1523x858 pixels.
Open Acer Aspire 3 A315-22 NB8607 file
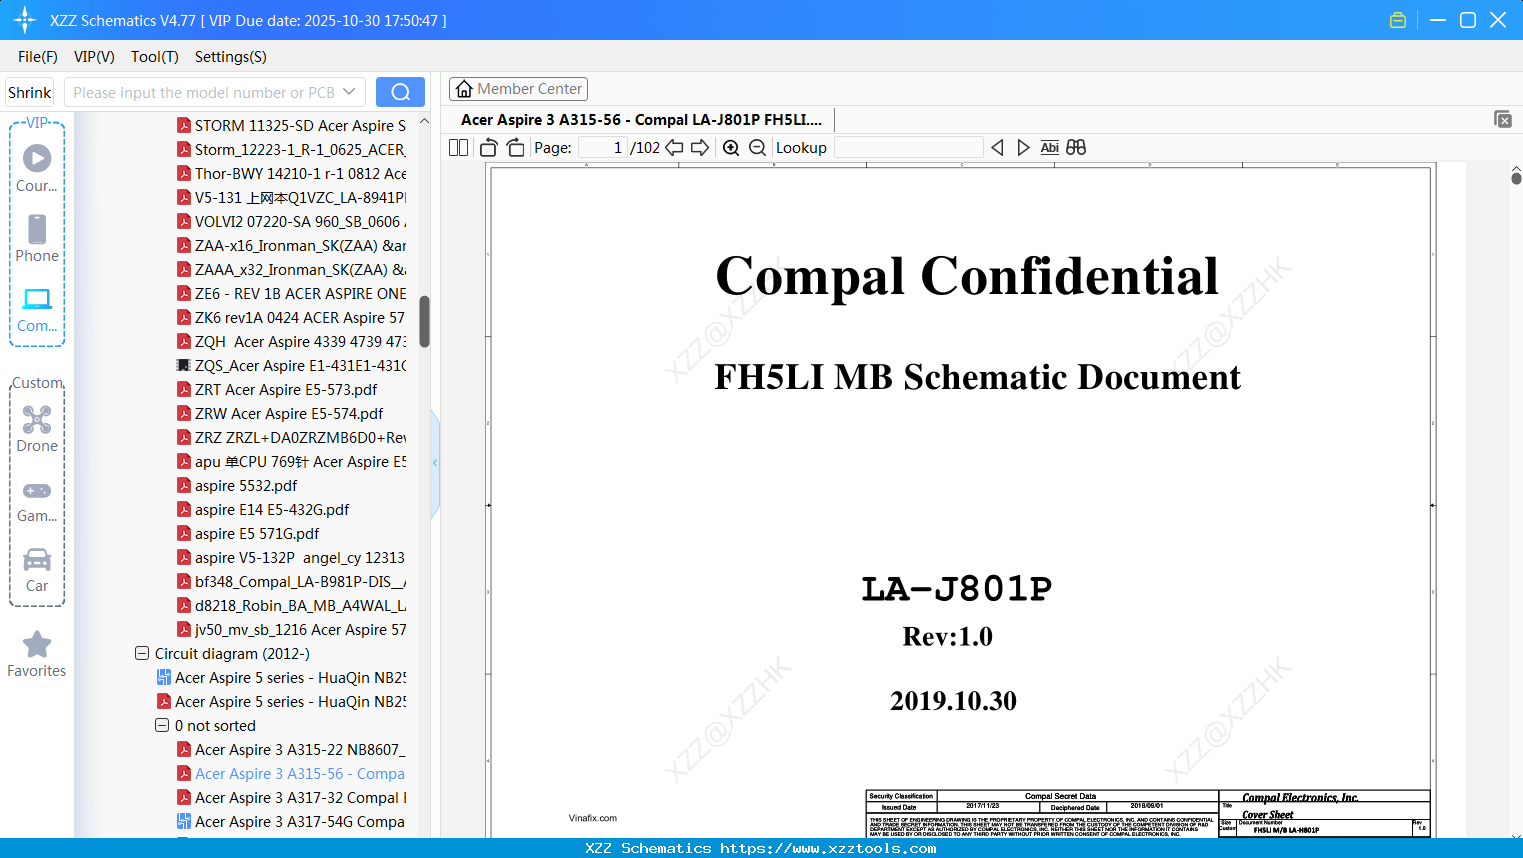300,750
